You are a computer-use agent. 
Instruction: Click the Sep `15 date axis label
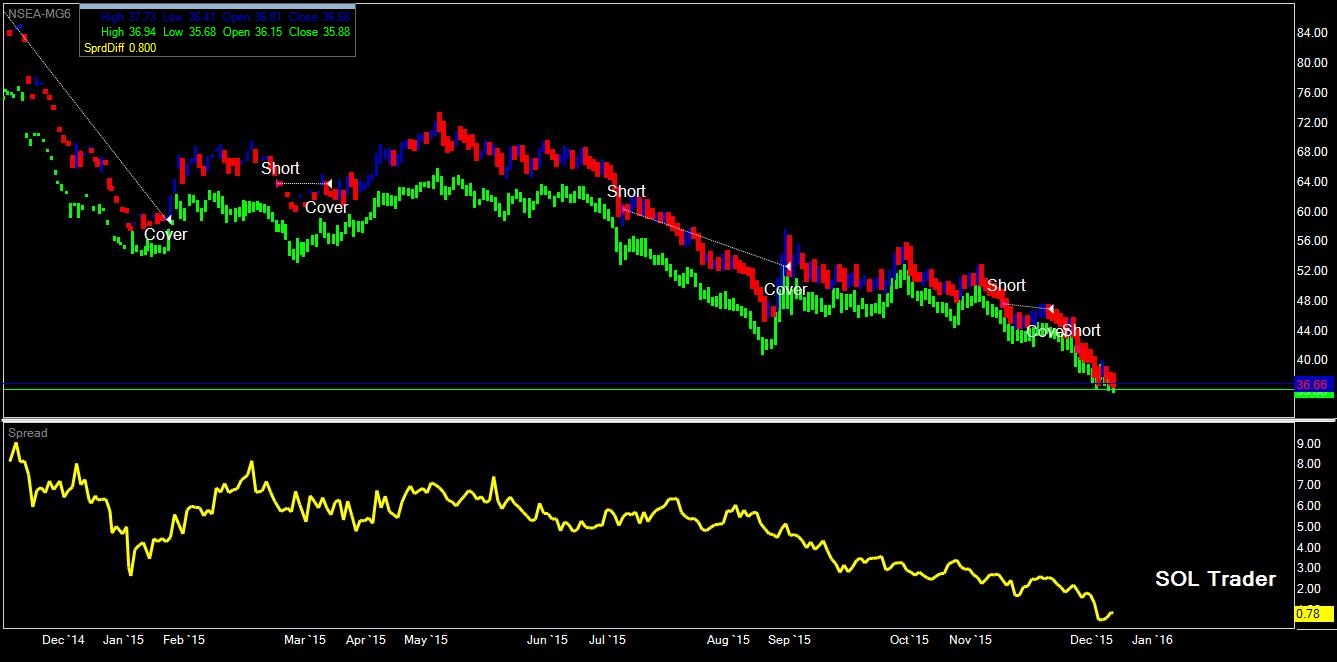tap(790, 639)
